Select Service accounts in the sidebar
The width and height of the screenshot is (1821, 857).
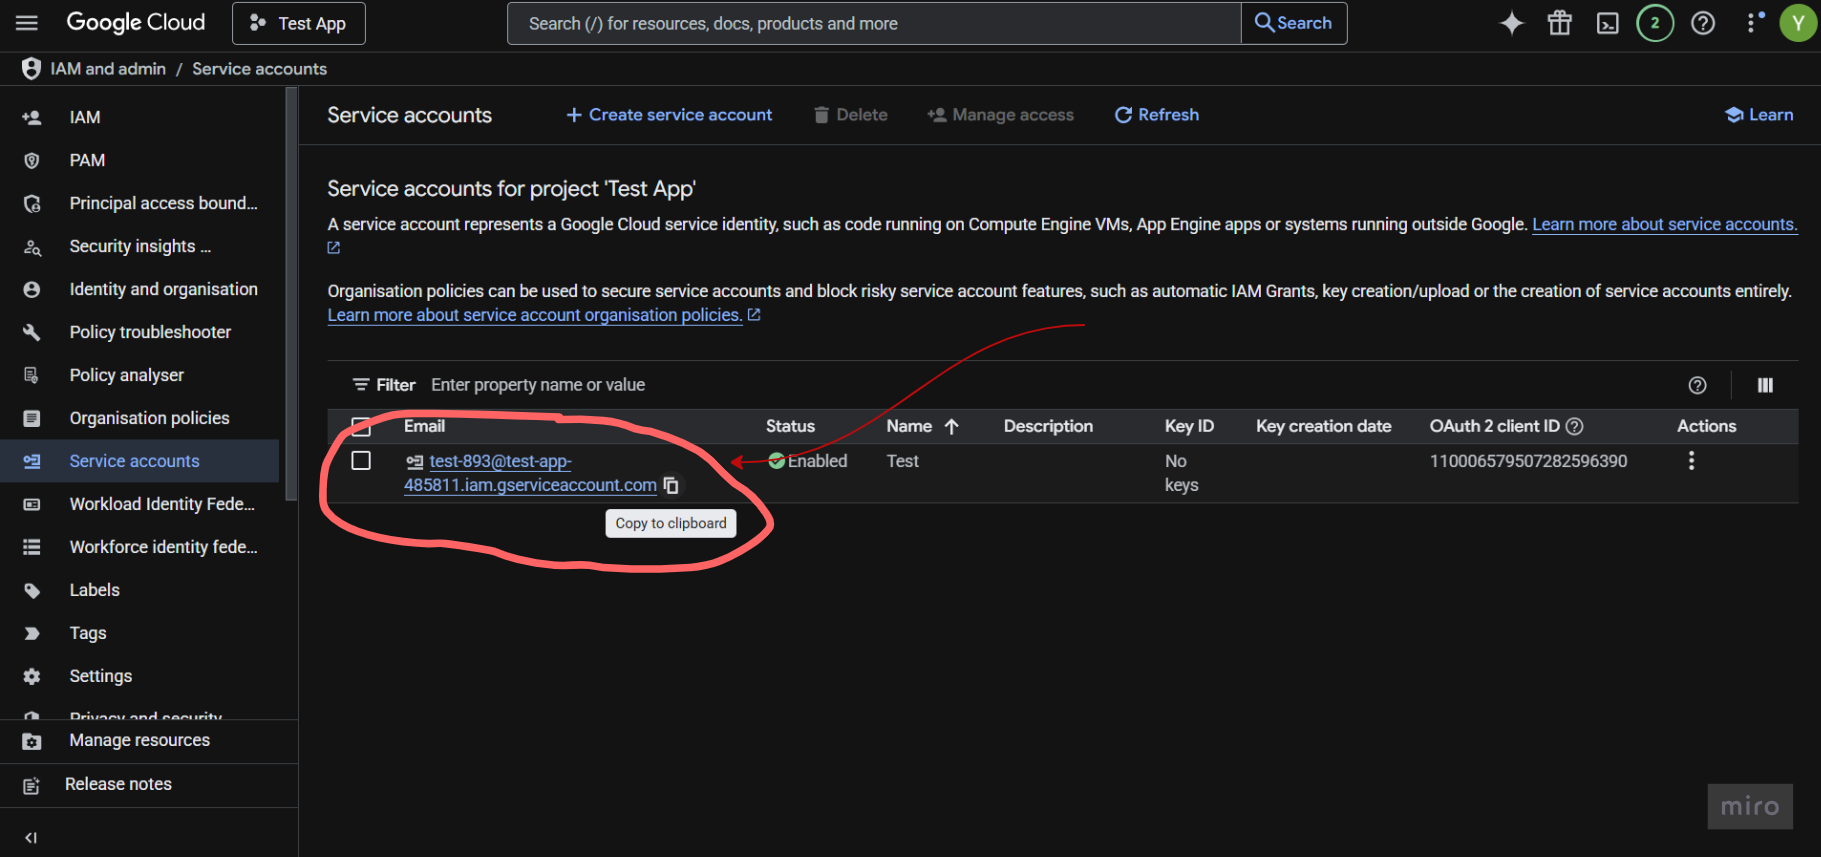140,461
